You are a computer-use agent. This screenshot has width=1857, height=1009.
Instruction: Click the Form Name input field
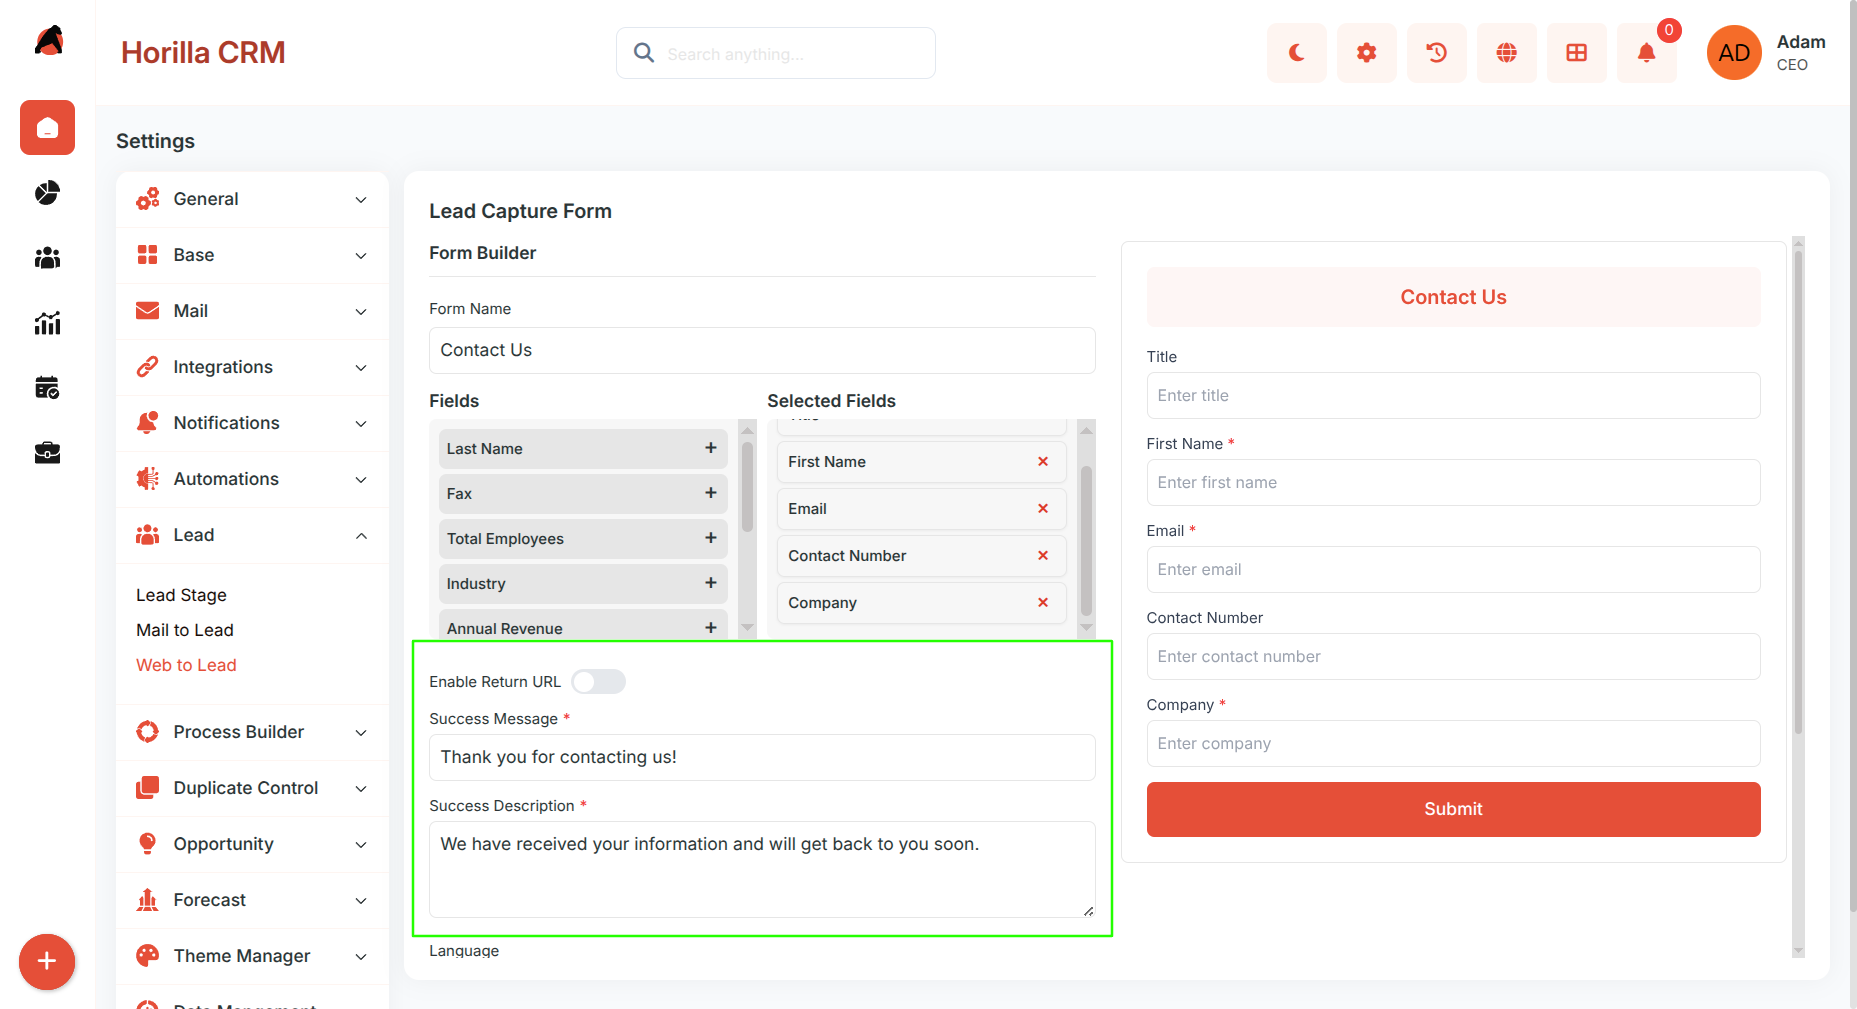tap(762, 350)
